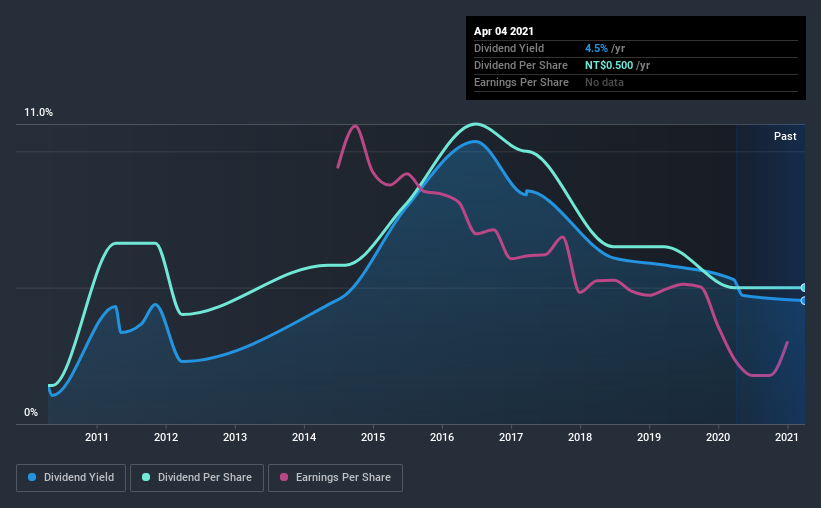Viewport: 821px width, 508px height.
Task: Click the 'No data' earnings value in tooltip
Action: [604, 82]
